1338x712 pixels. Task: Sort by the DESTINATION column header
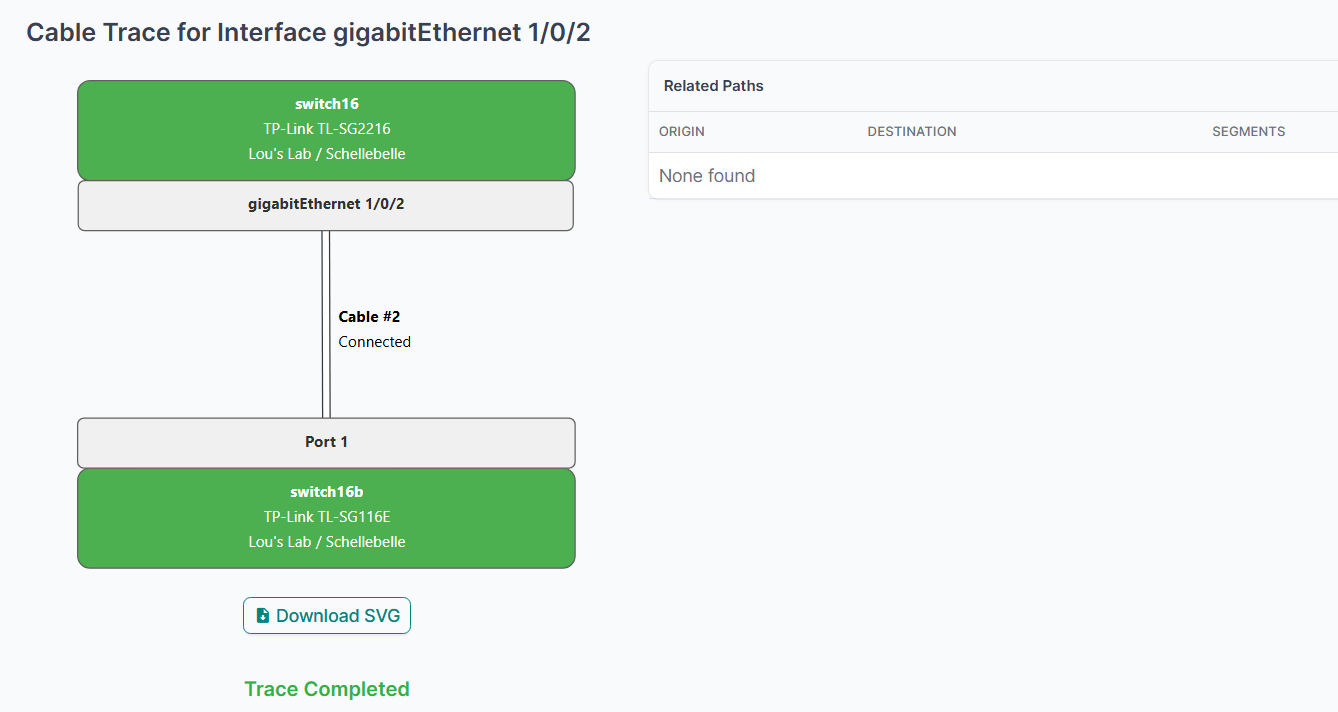[x=911, y=132]
